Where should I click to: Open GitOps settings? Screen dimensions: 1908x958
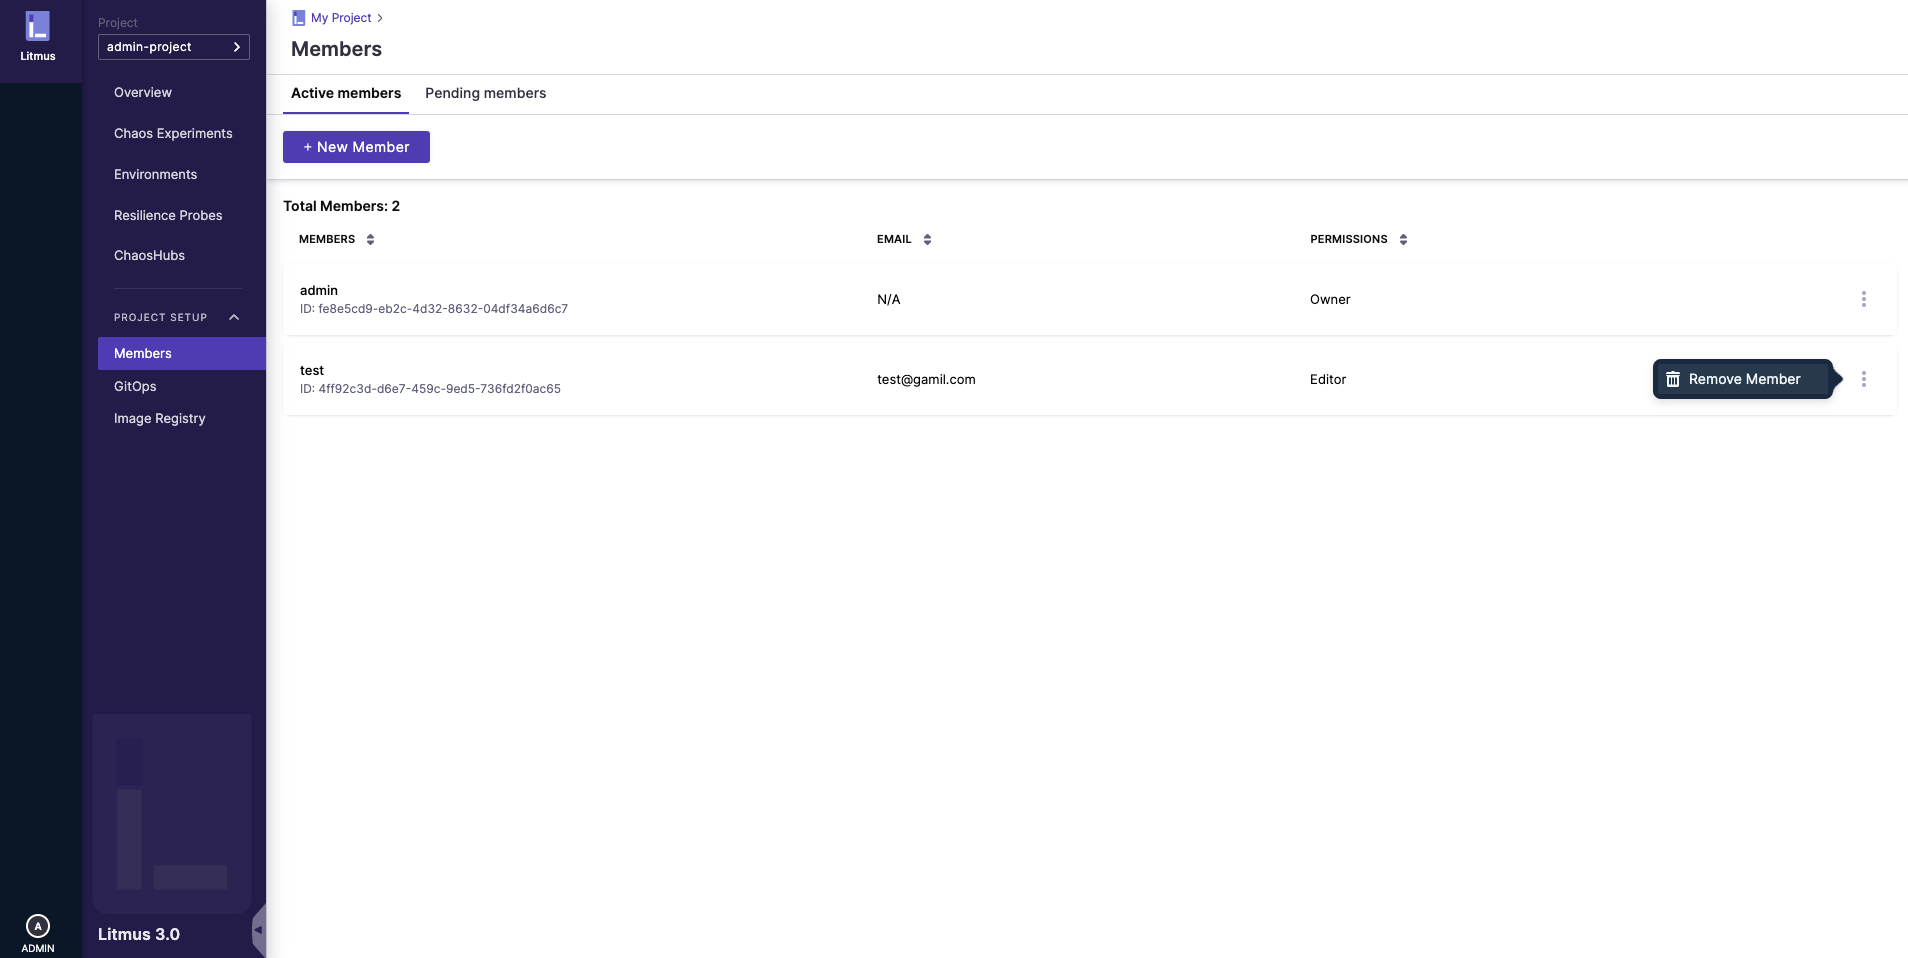135,386
